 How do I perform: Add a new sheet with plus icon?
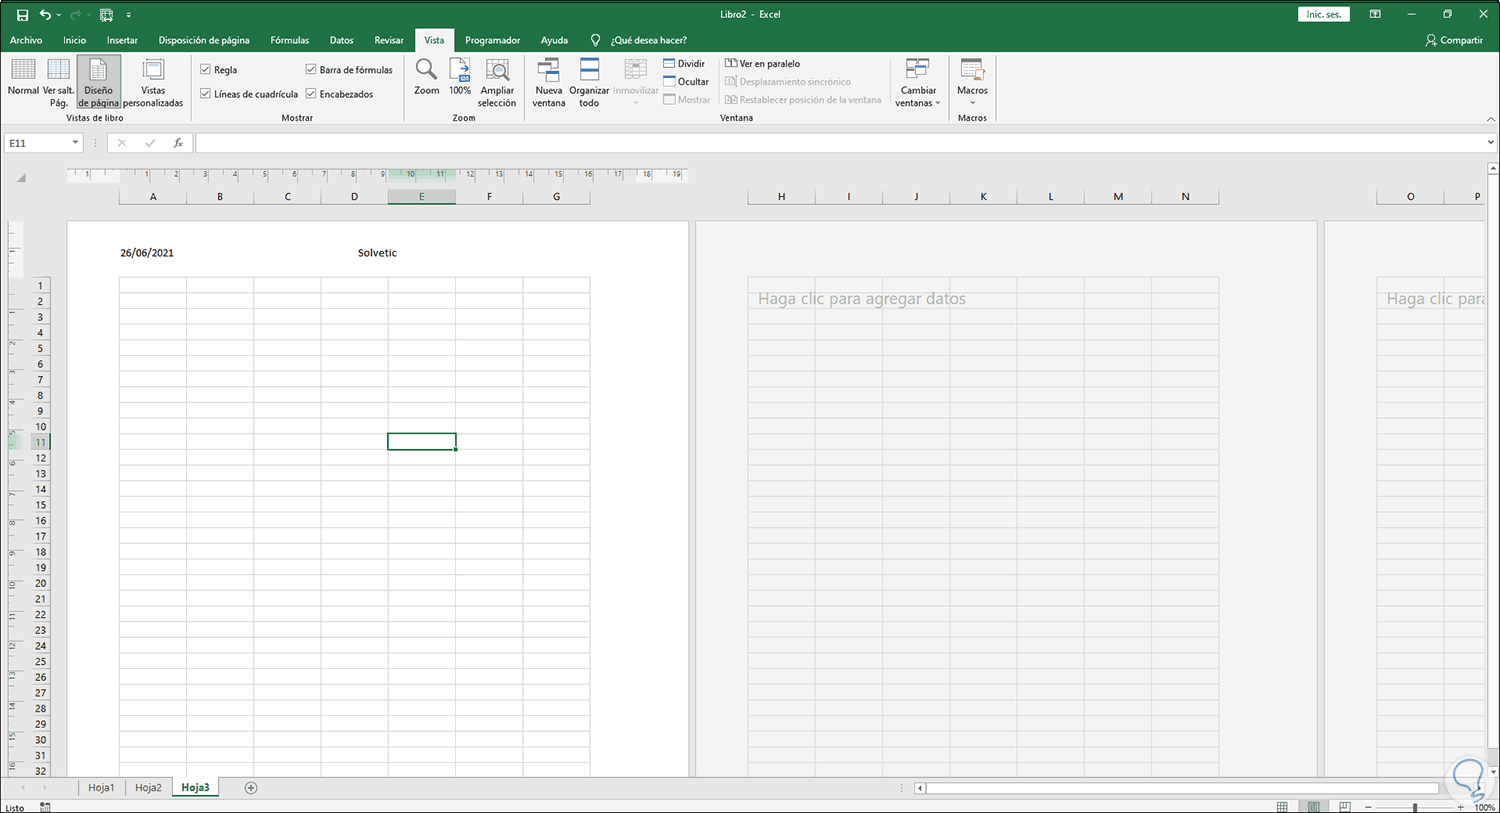coord(251,788)
